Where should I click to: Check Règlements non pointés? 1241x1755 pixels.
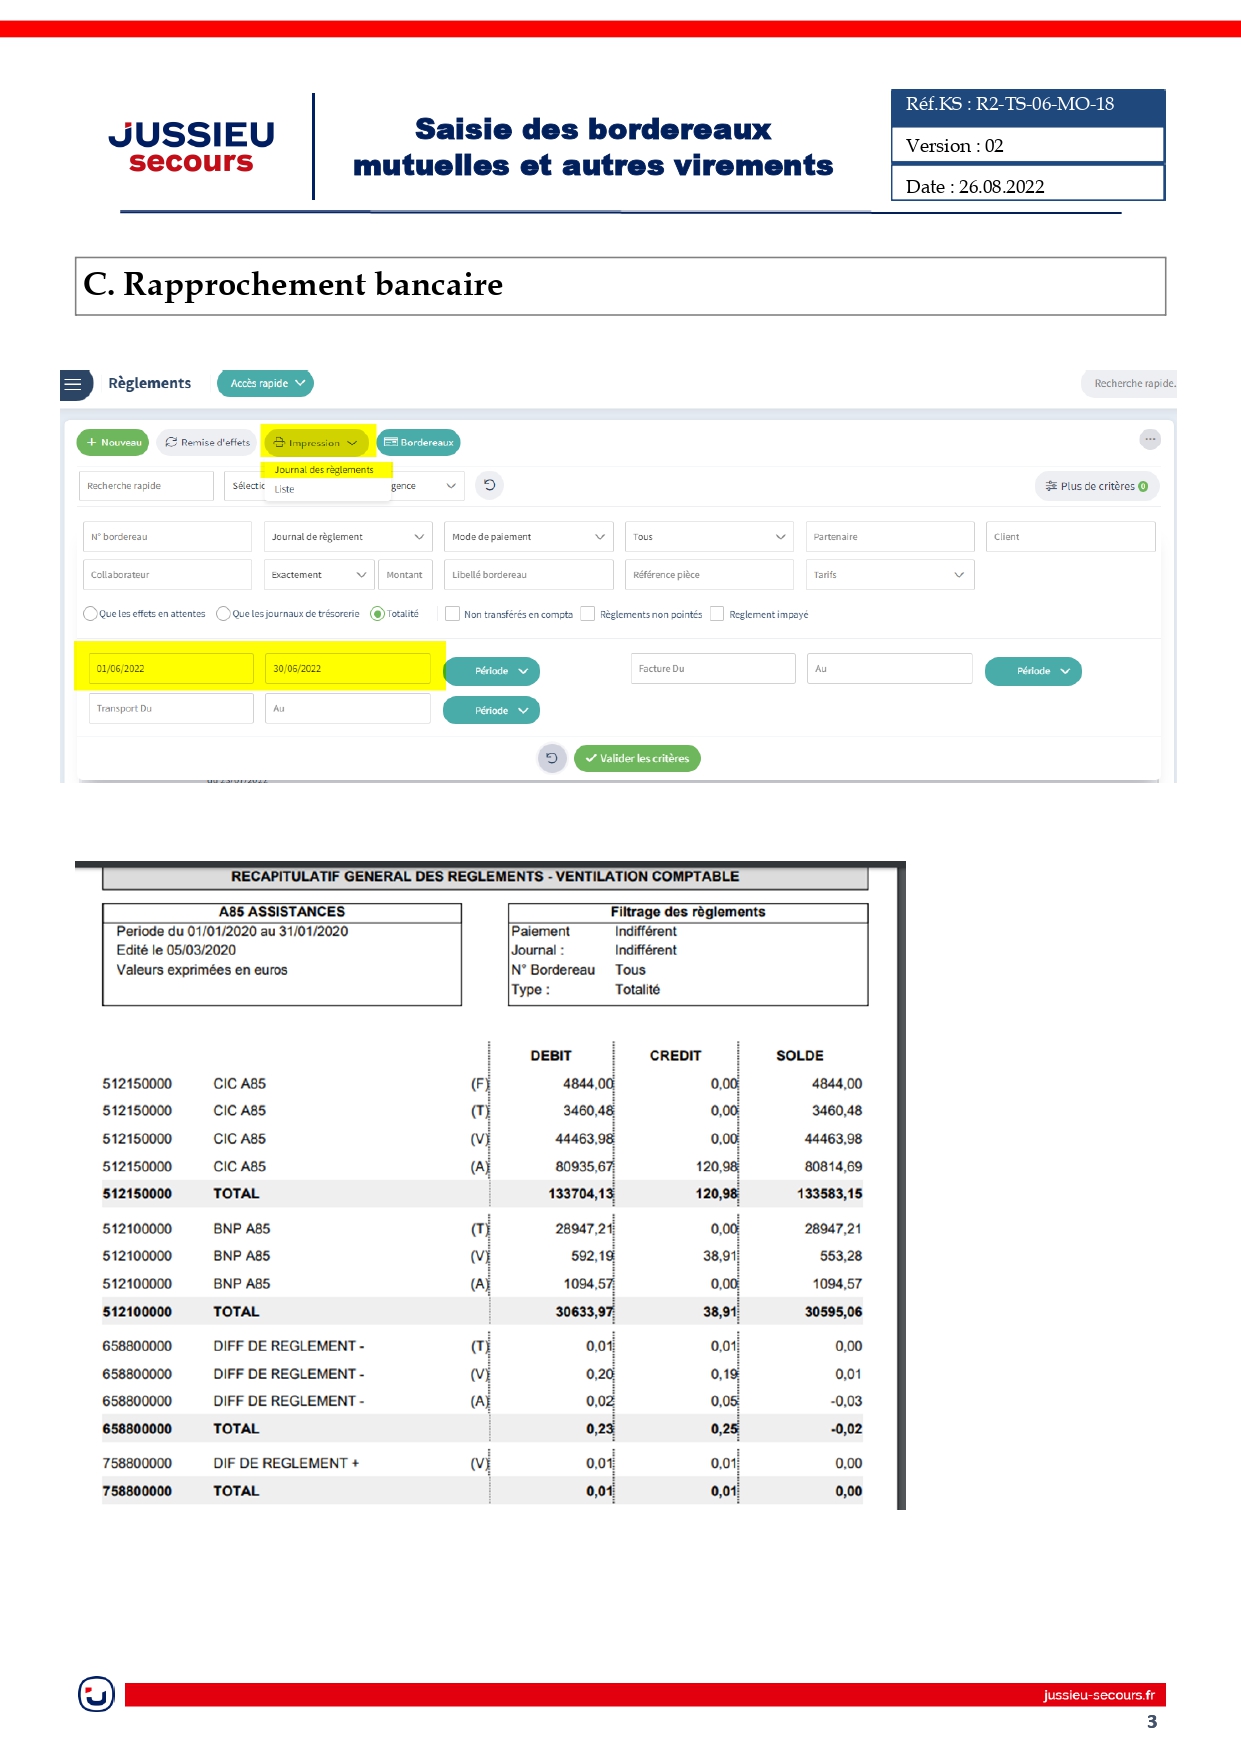click(x=588, y=614)
